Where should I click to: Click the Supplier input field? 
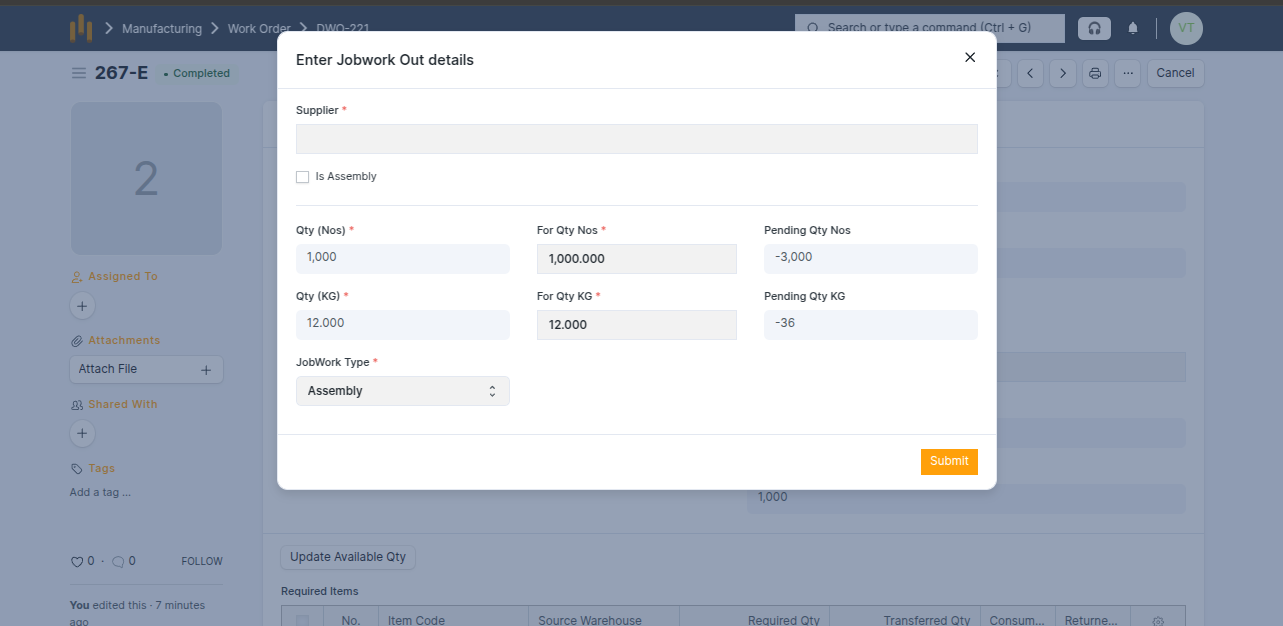point(636,139)
